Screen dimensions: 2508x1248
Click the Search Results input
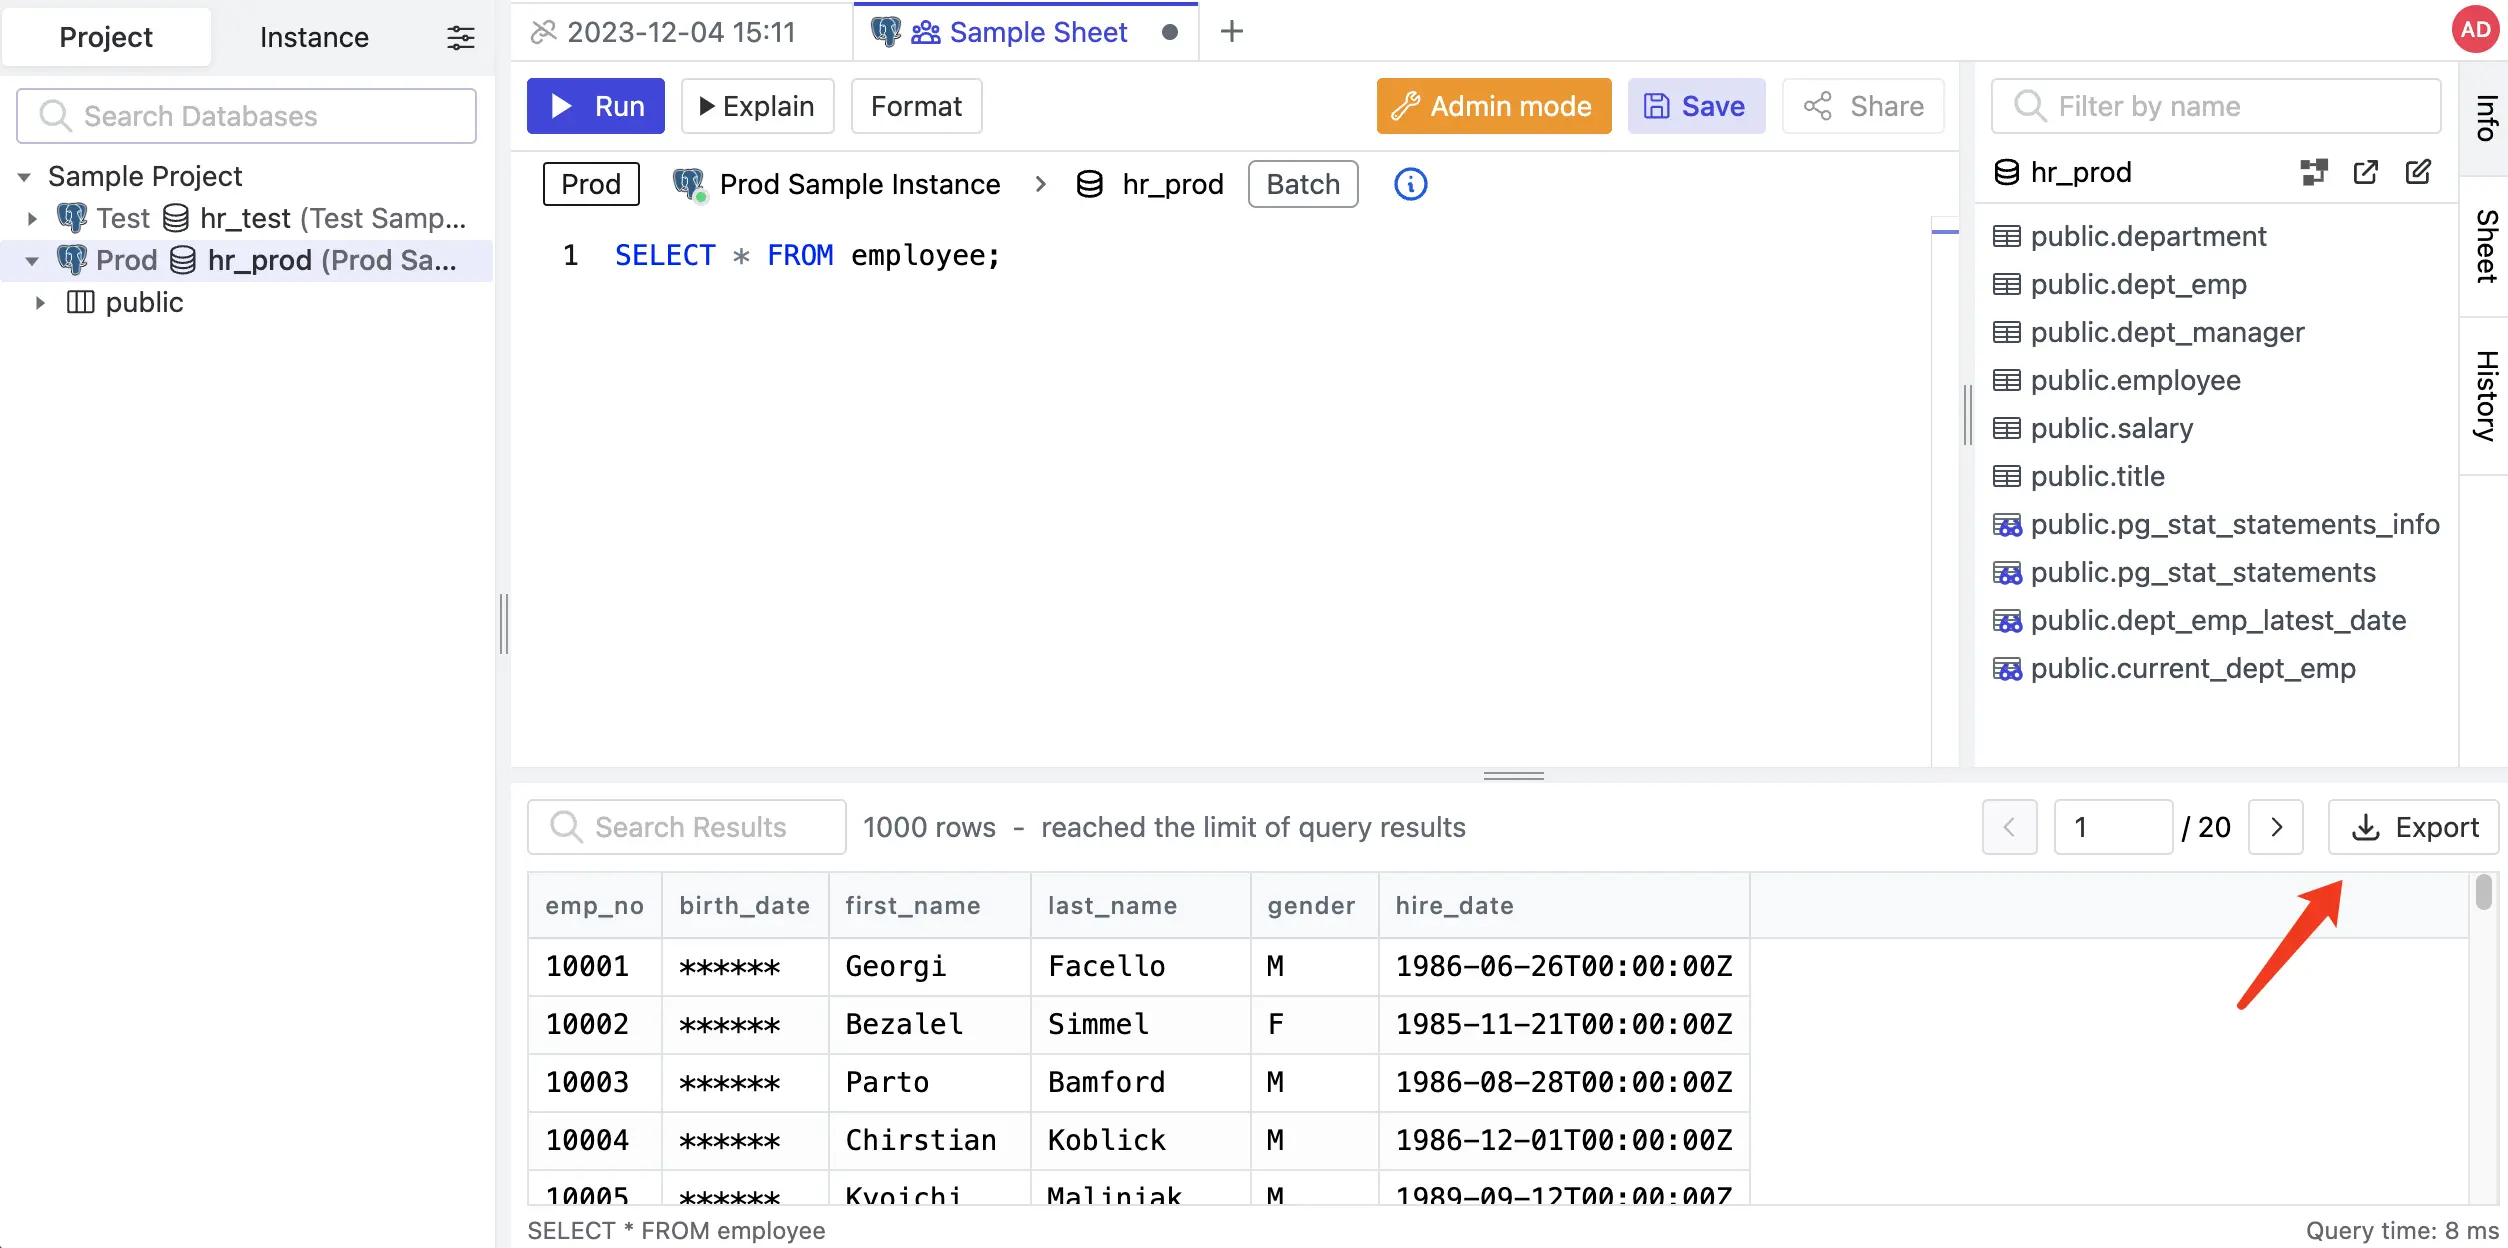(686, 827)
